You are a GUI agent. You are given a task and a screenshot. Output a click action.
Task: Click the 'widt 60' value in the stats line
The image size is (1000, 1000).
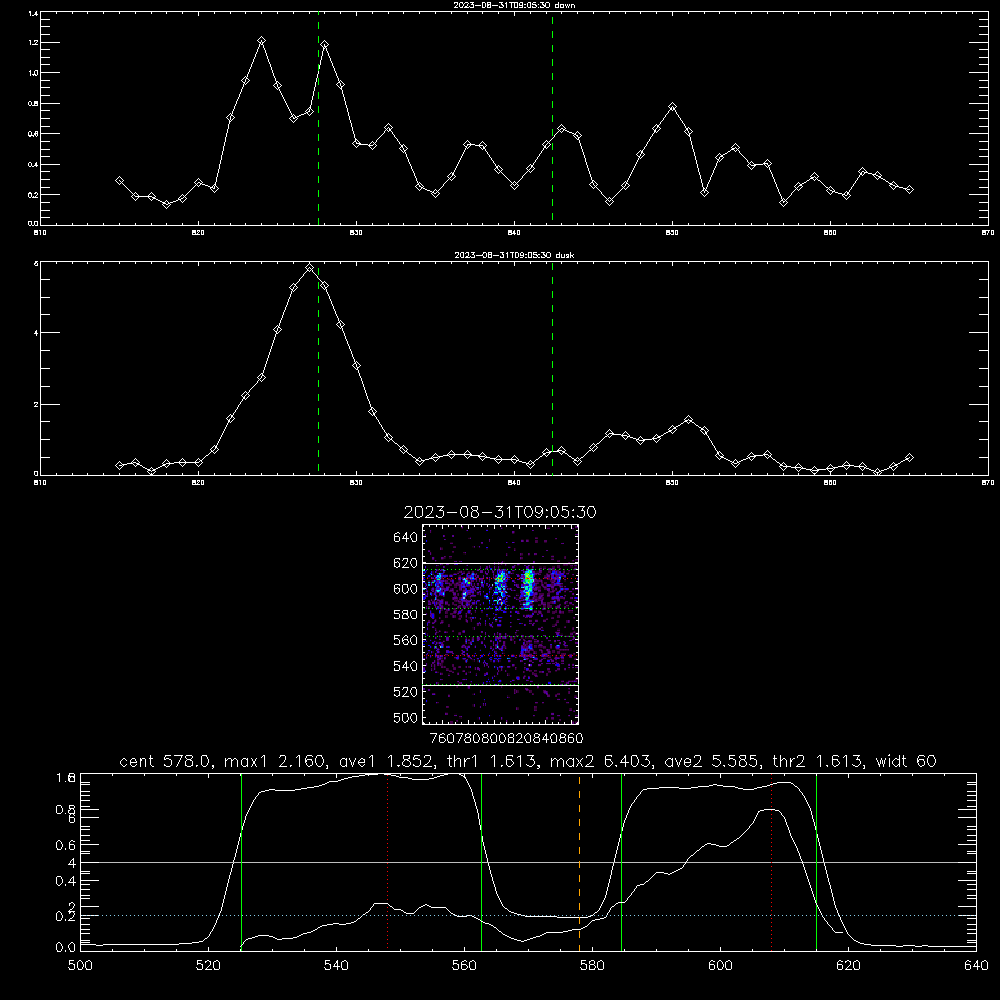coord(906,761)
